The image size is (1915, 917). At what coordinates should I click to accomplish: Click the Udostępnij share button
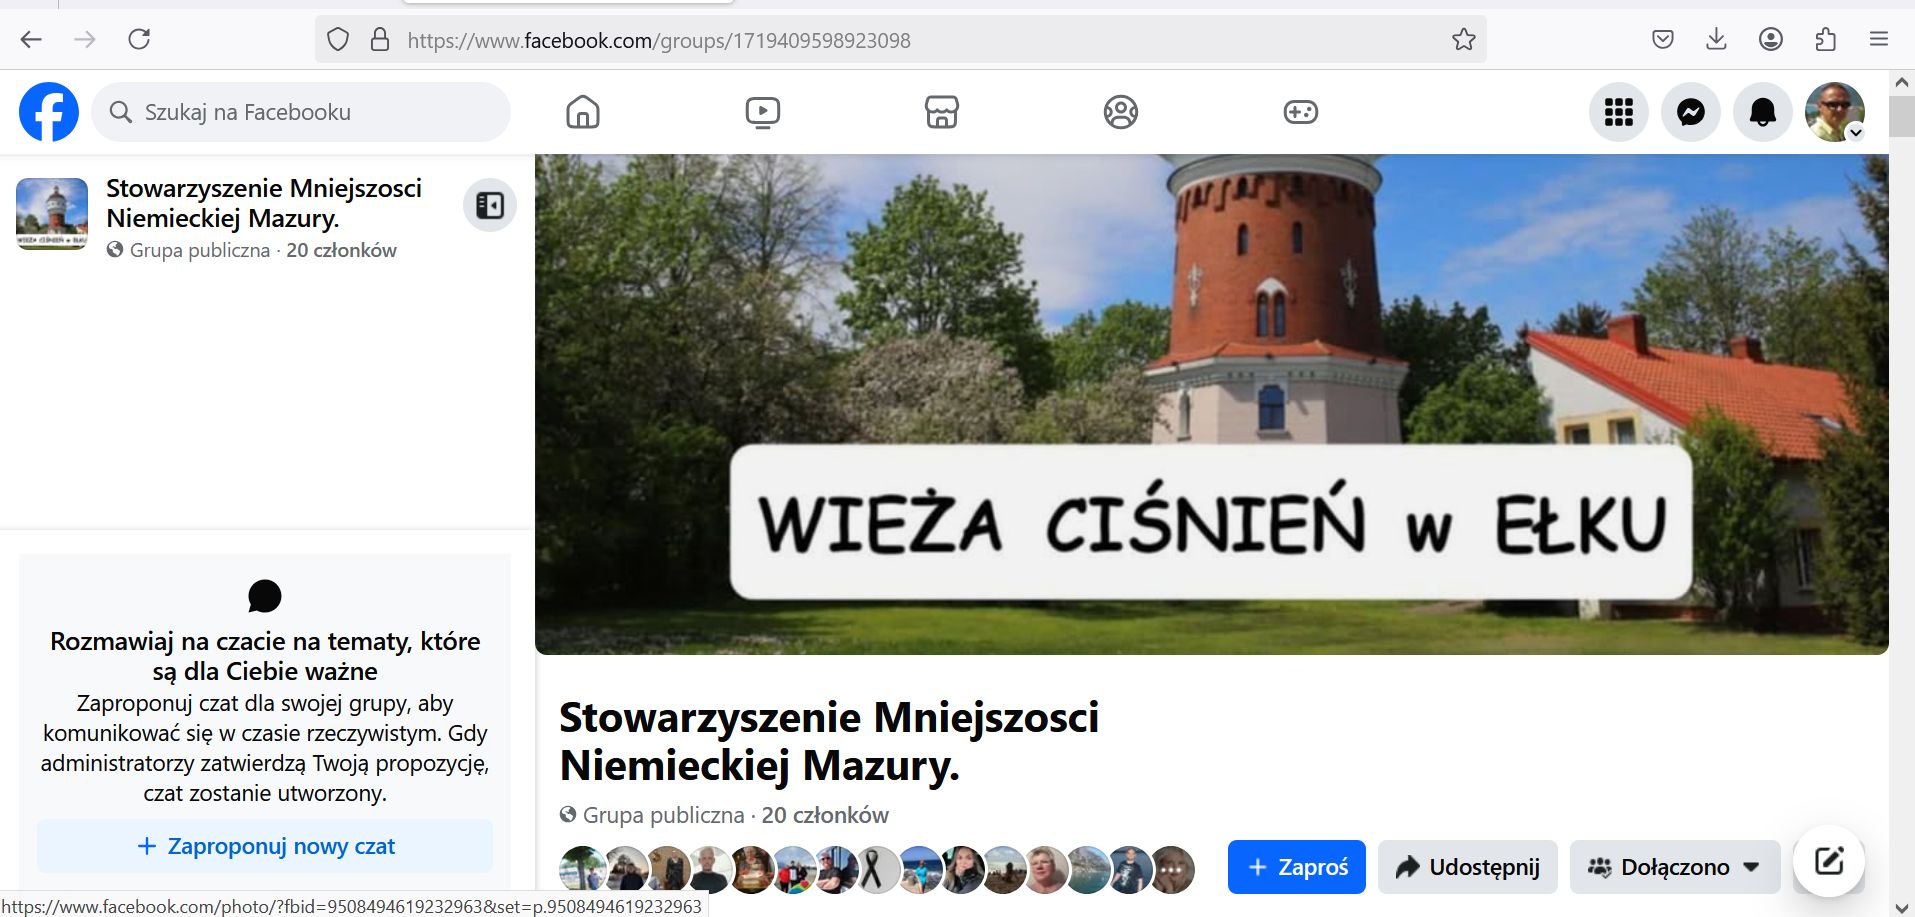[1467, 867]
